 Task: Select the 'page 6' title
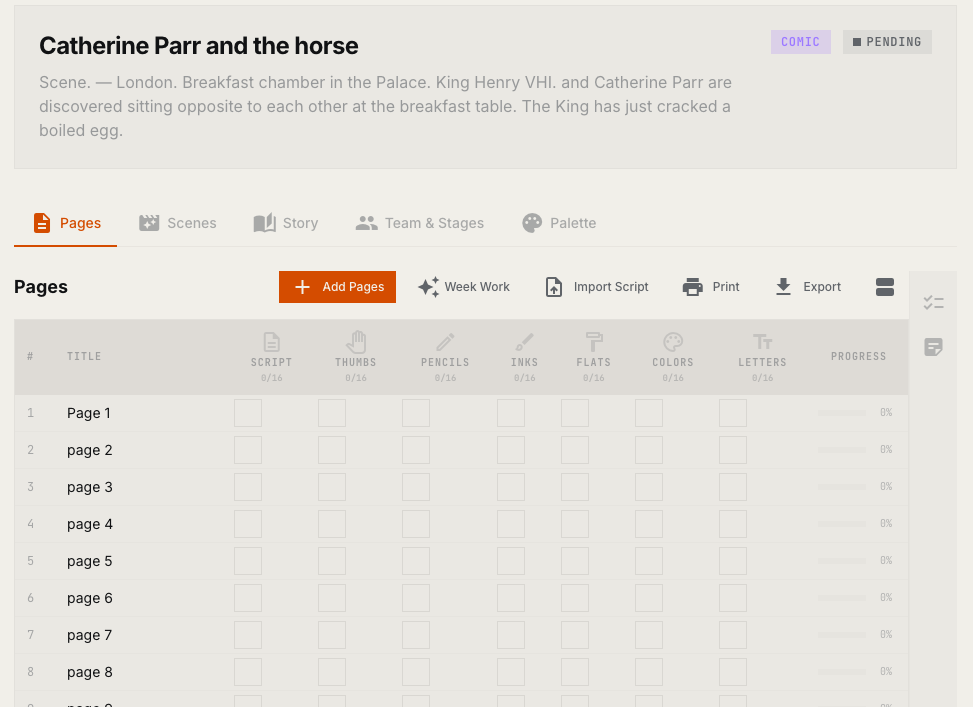(89, 599)
